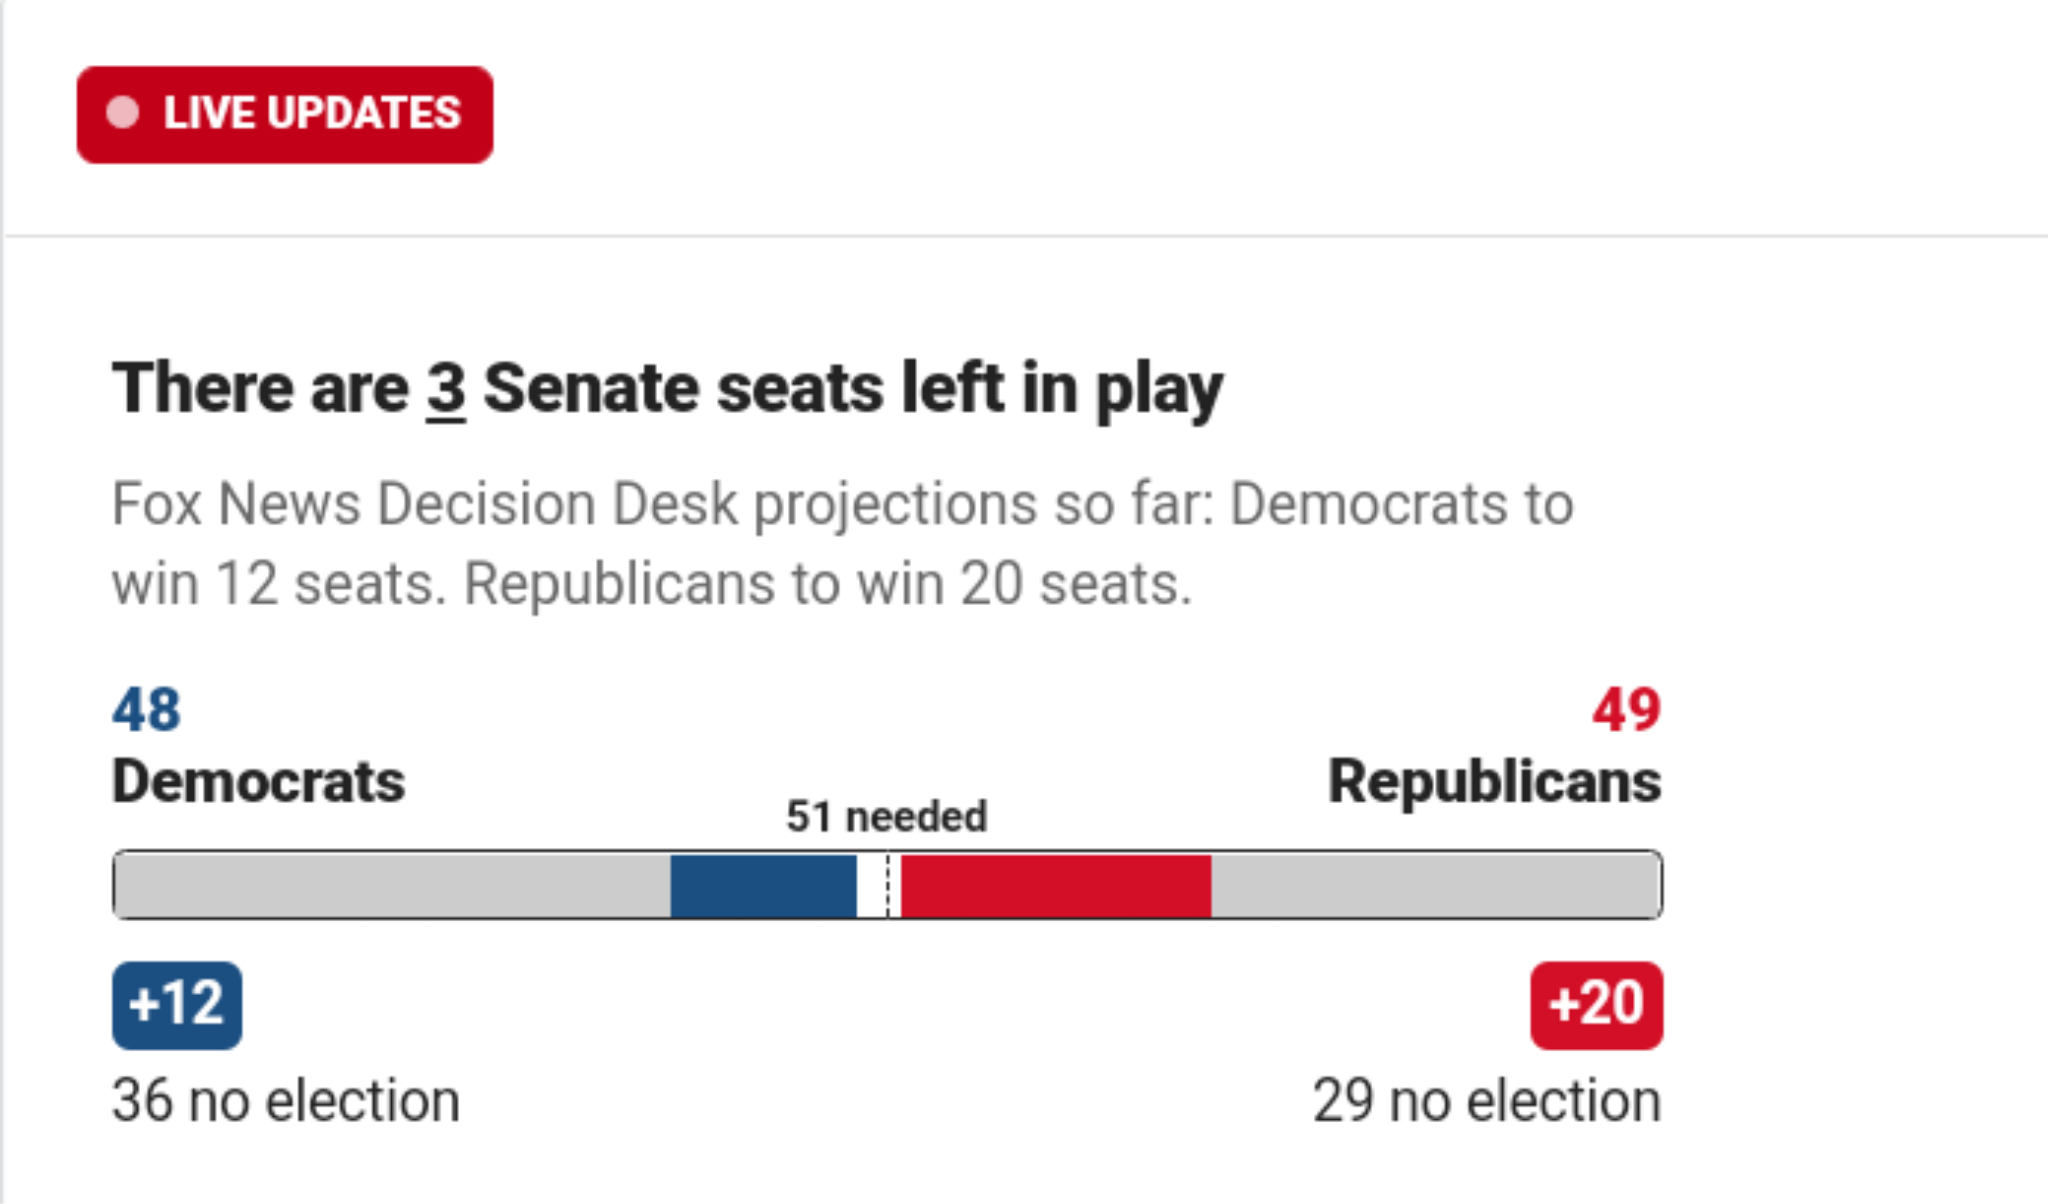Viewport: 2048px width, 1204px height.
Task: Click the white undecided gap in seat bar
Action: pos(871,885)
